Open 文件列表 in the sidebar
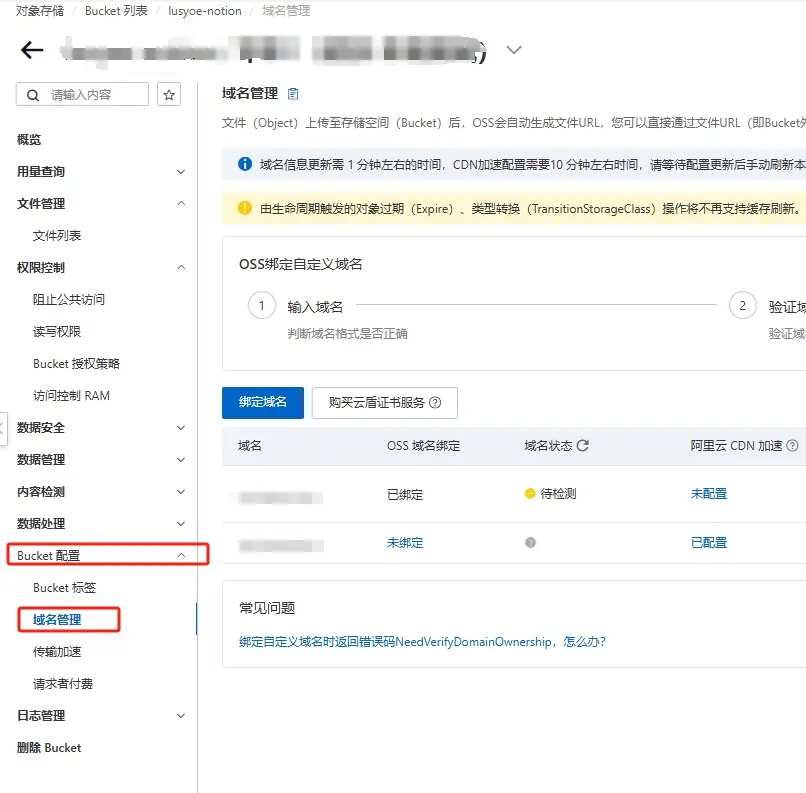Screen dimensions: 806x793 coord(57,235)
